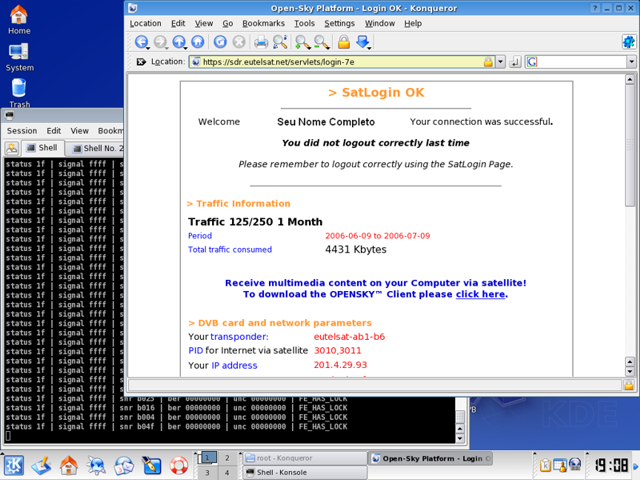Launch the pen writing application from the panel
This screenshot has width=640, height=480.
coord(151,465)
